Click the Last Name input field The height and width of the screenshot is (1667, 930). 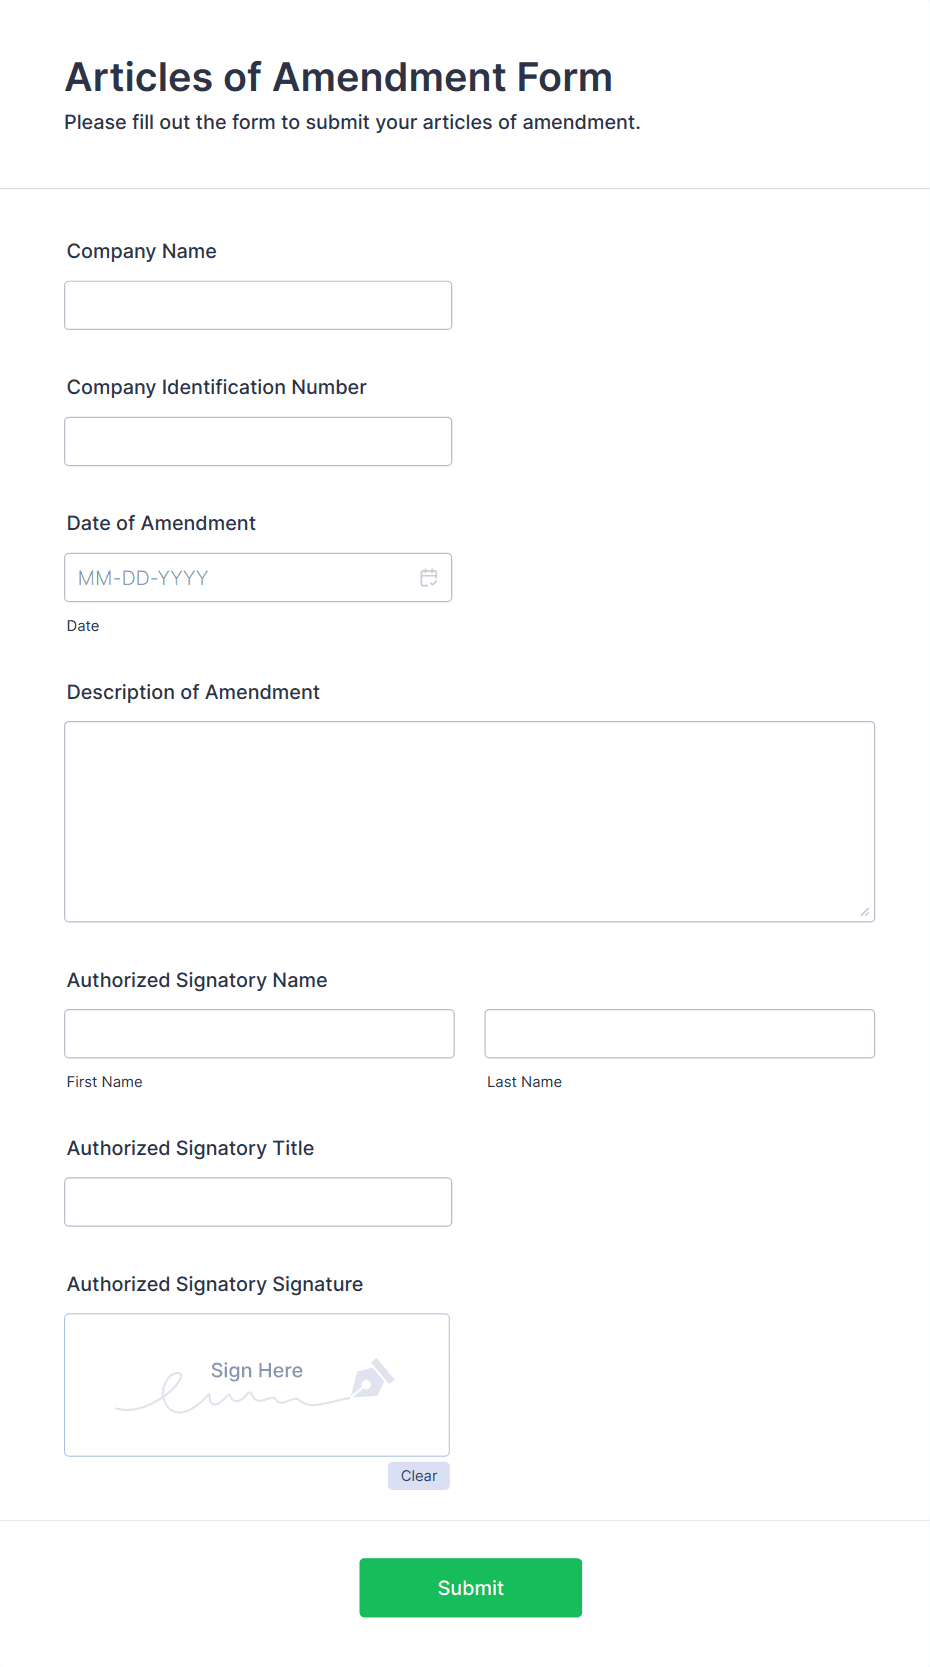tap(679, 1033)
